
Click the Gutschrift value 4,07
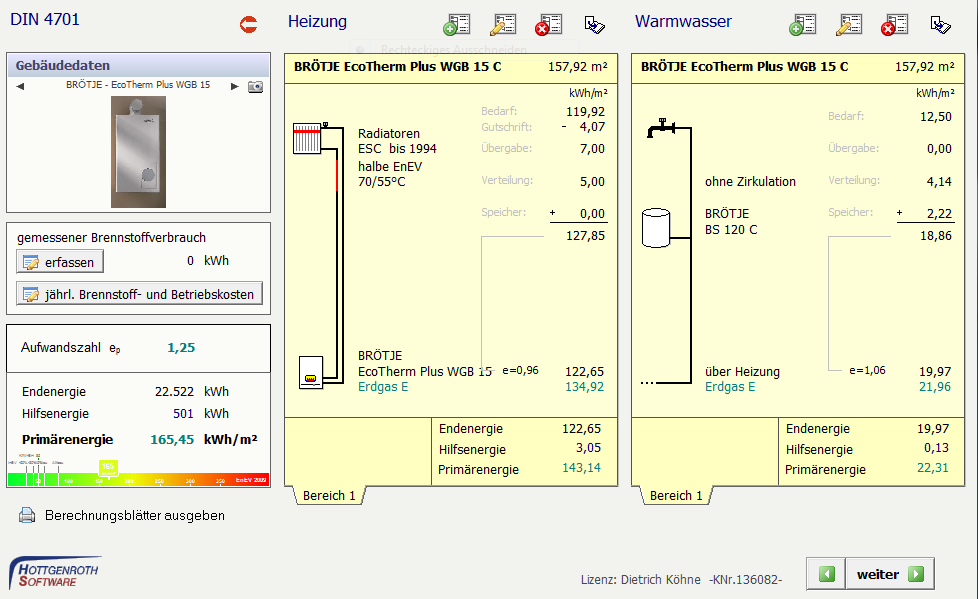pos(592,127)
